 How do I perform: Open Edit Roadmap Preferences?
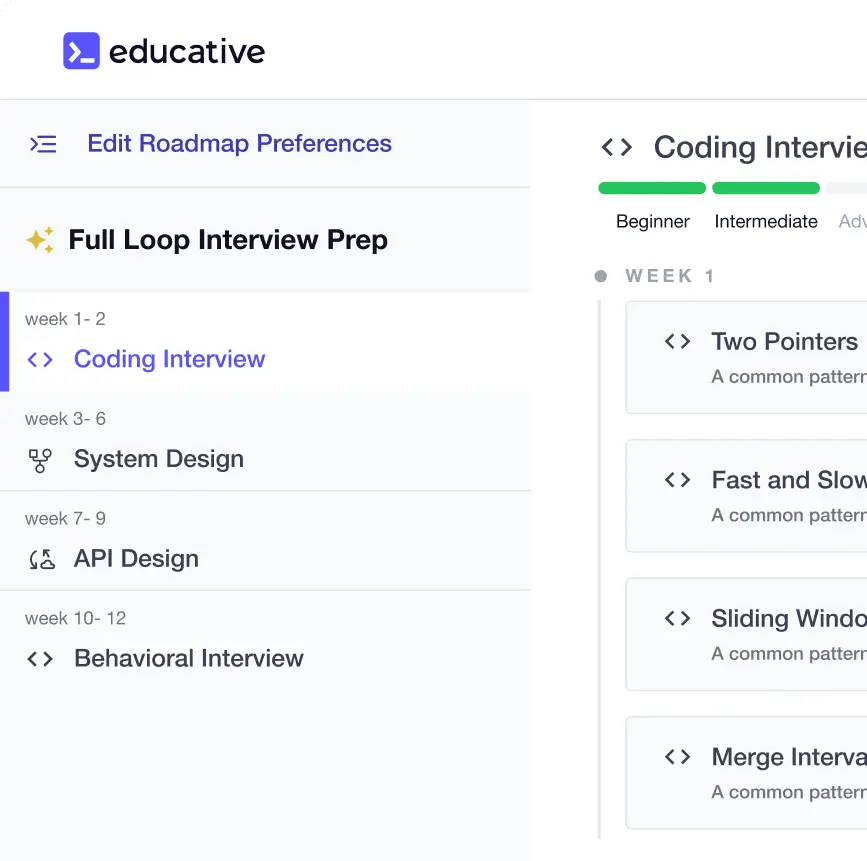pos(239,144)
